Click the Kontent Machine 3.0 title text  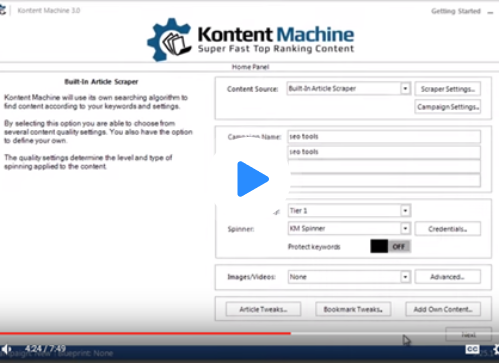[49, 11]
